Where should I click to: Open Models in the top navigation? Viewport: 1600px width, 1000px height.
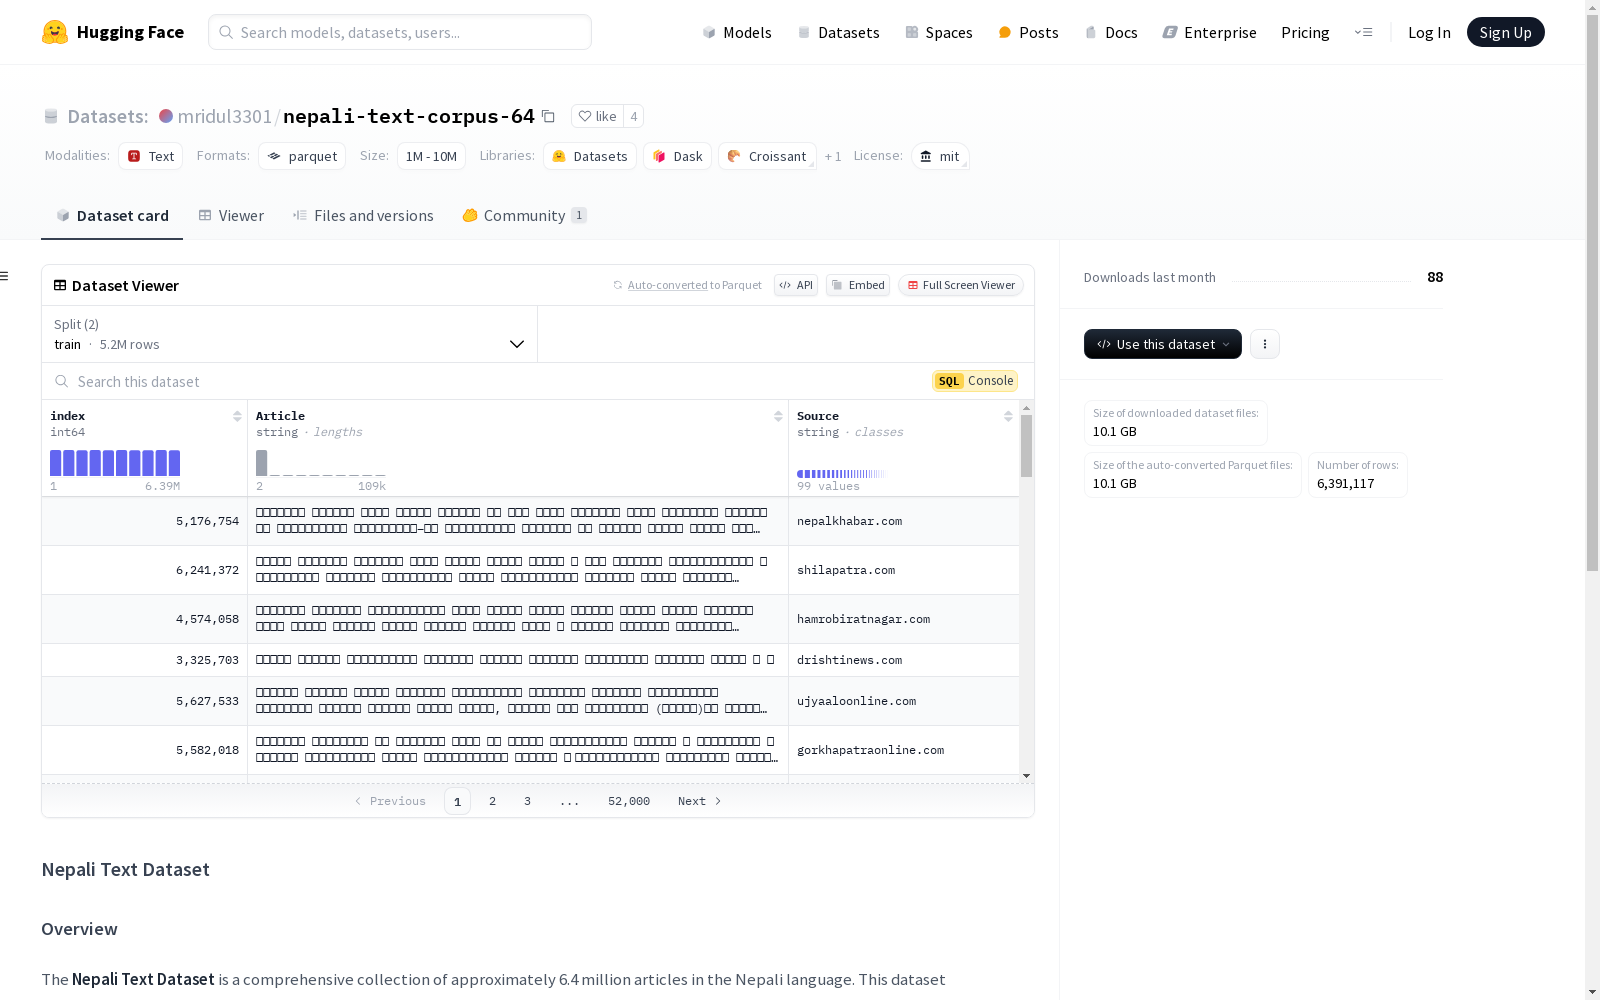point(737,32)
